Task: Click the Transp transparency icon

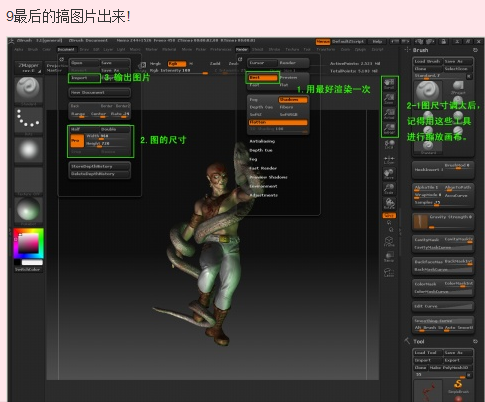Action: 389,257
